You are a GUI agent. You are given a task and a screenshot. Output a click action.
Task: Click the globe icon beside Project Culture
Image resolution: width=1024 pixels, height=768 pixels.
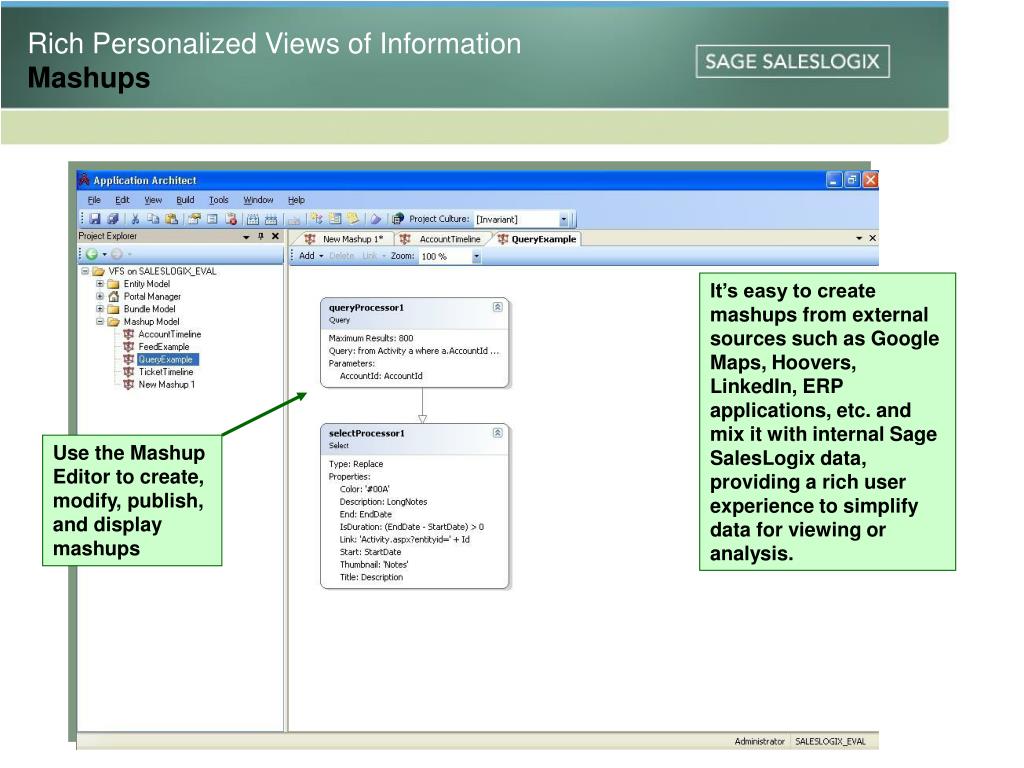398,219
